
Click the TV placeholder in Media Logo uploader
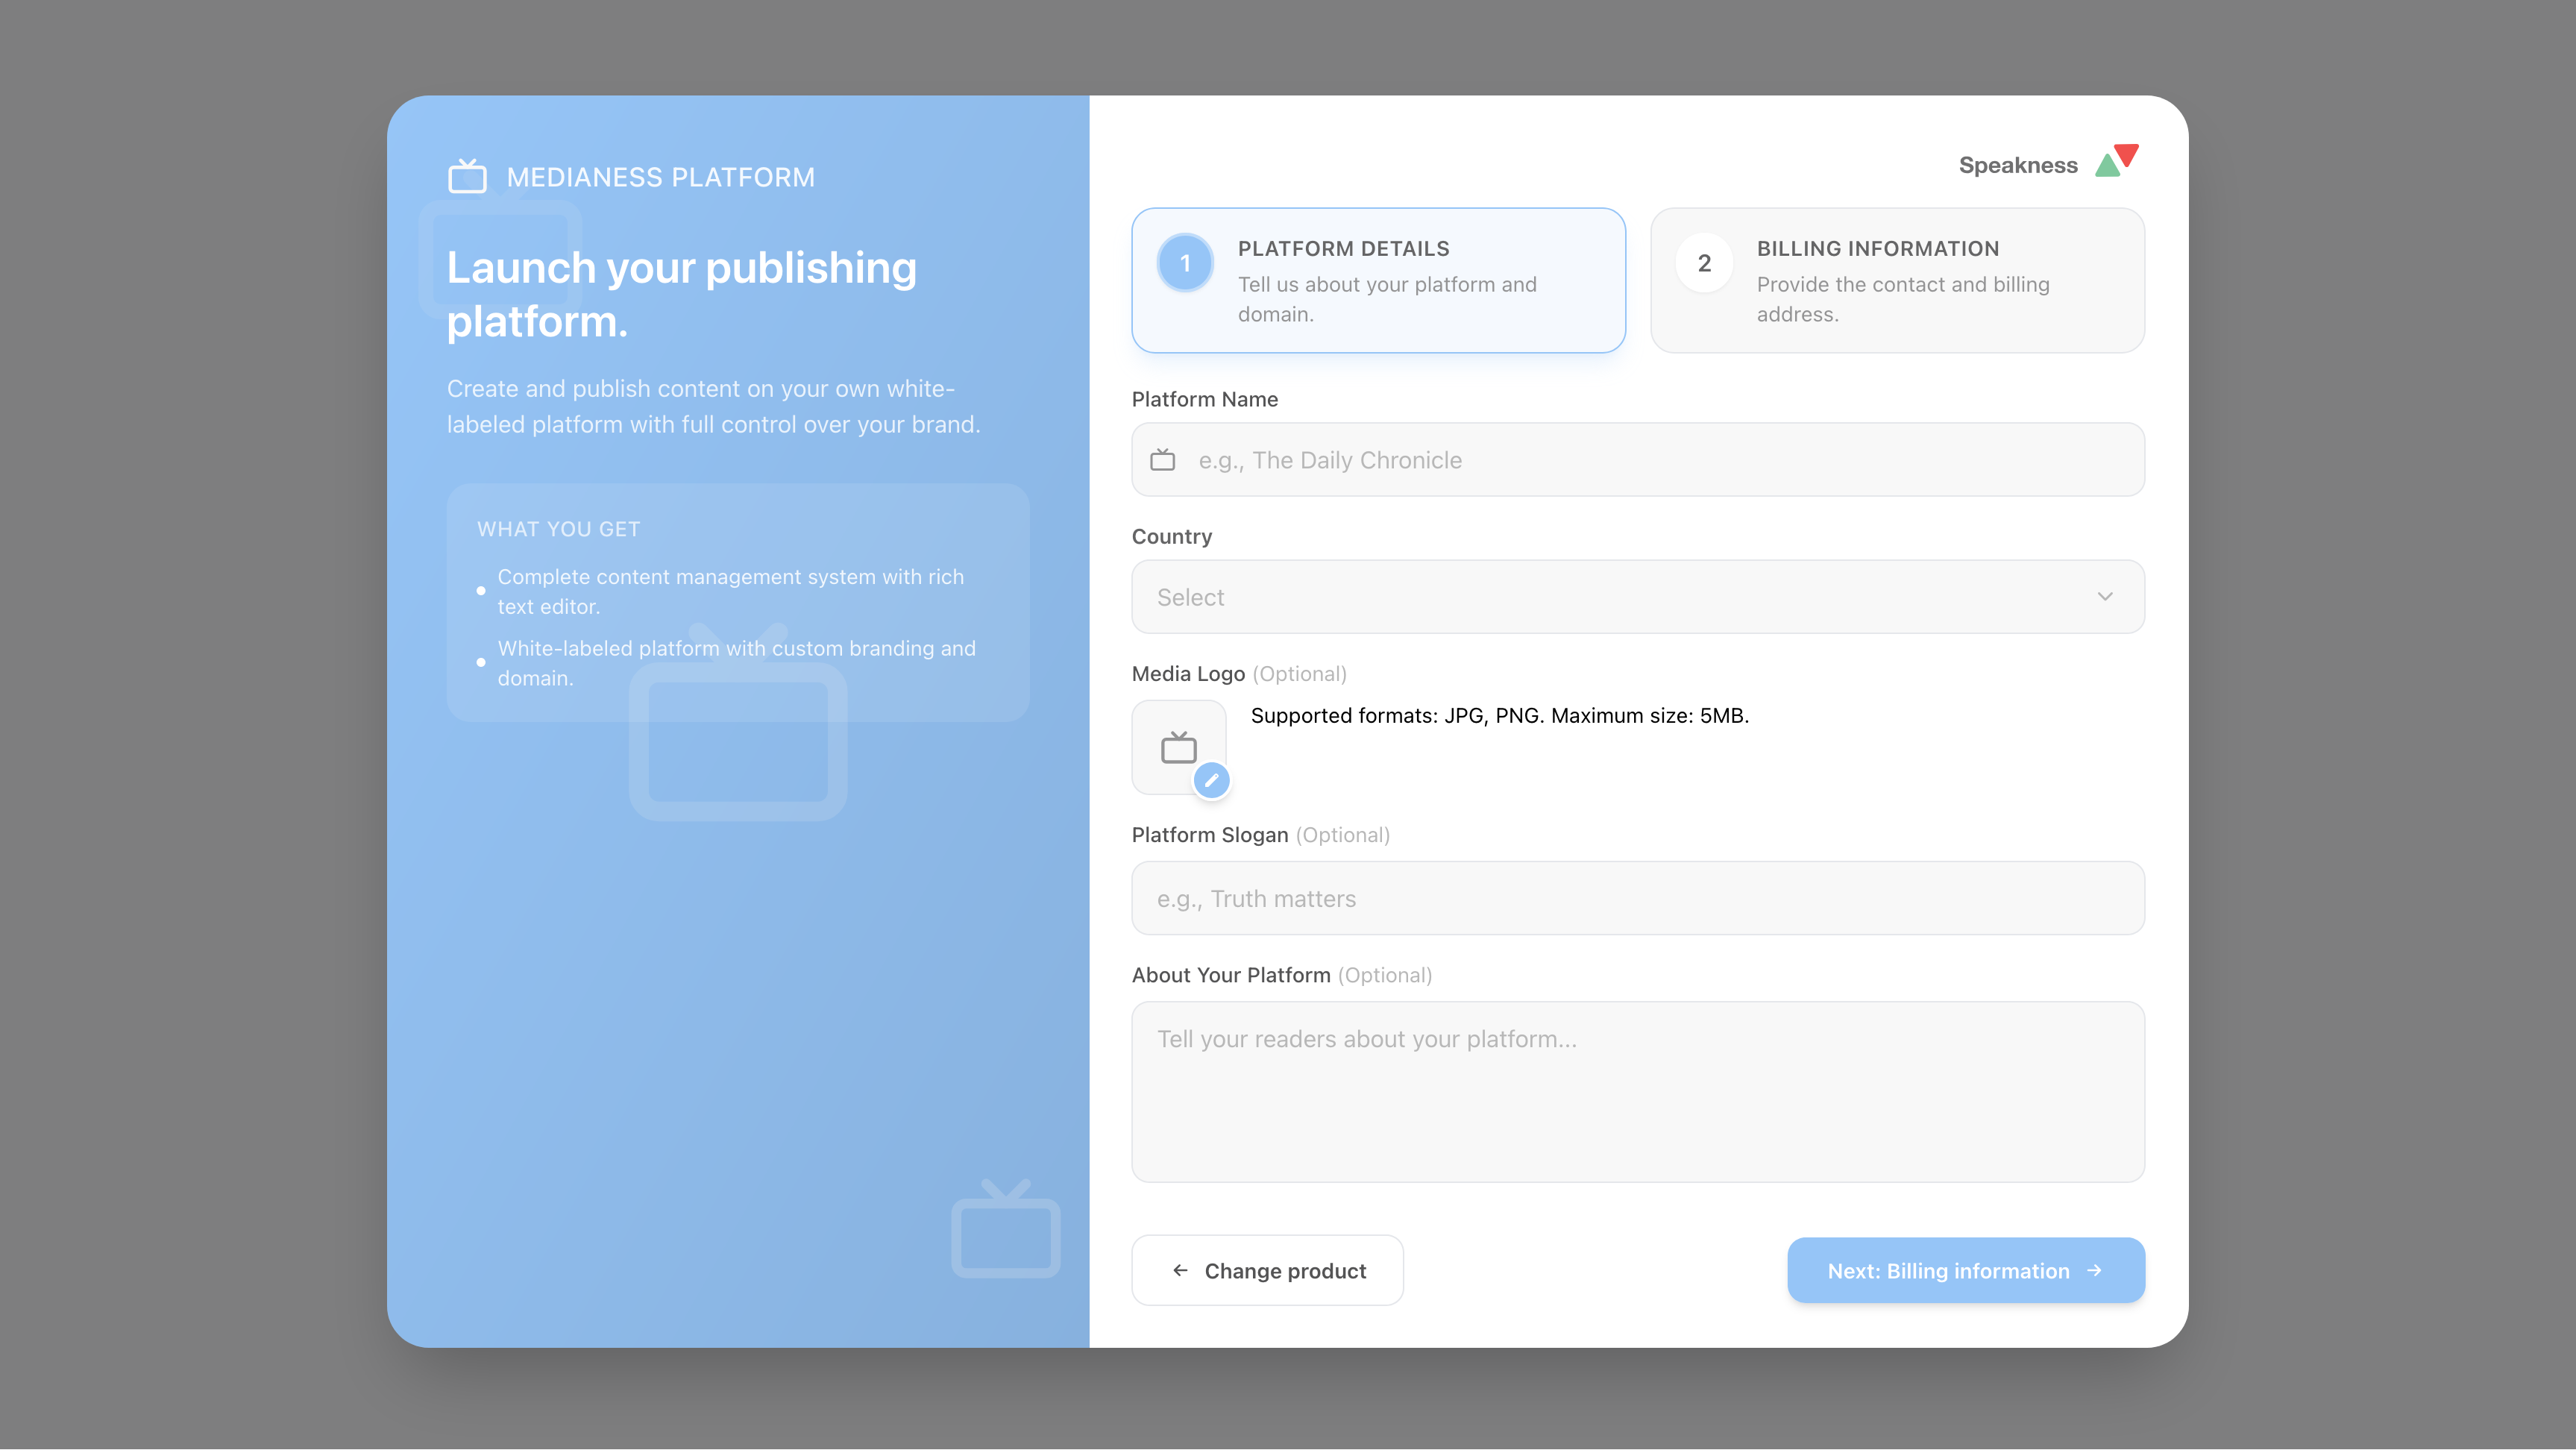point(1179,745)
